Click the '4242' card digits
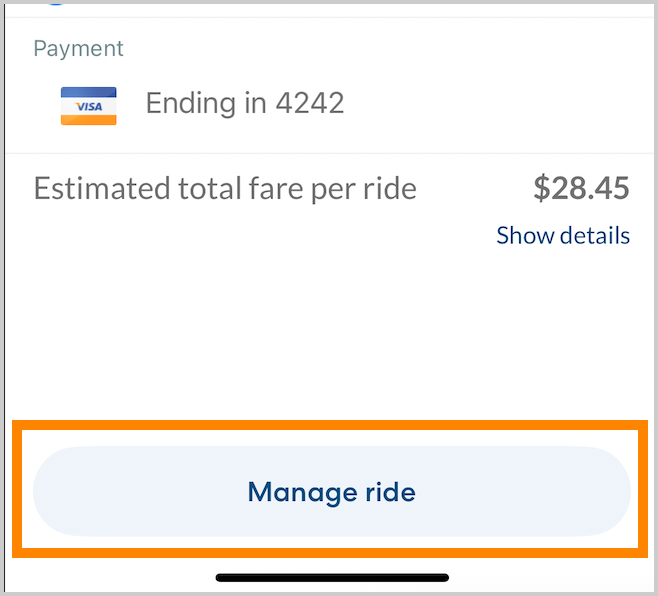The image size is (658, 596). [310, 103]
